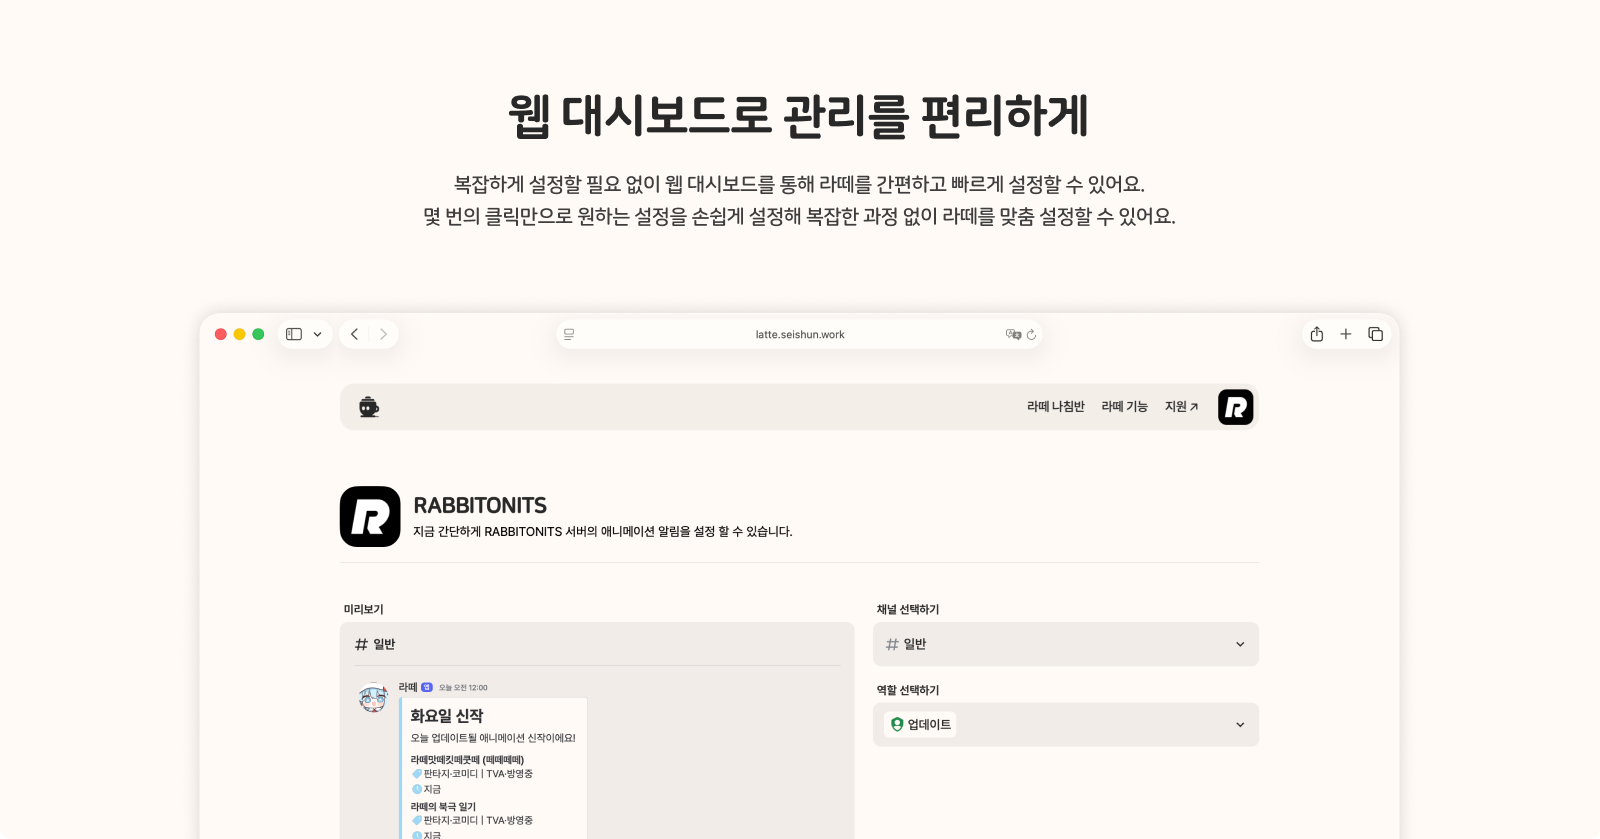The image size is (1600, 839).
Task: Show tab overview icon in browser toolbar
Action: pos(1375,334)
